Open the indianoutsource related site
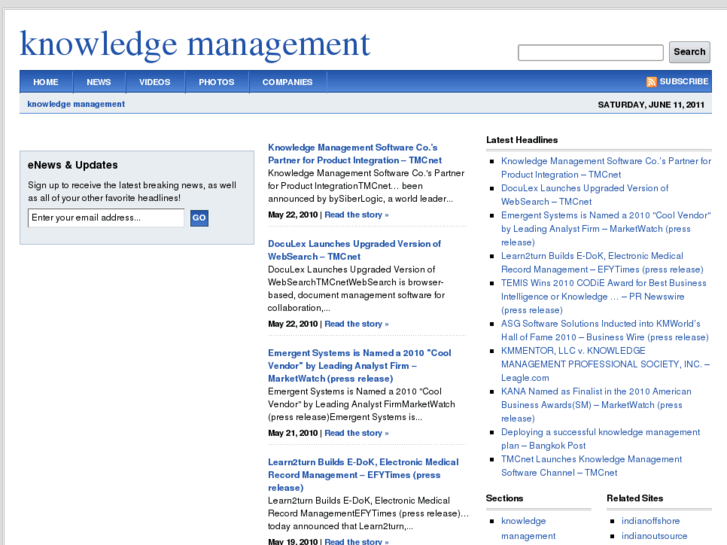 tap(654, 536)
